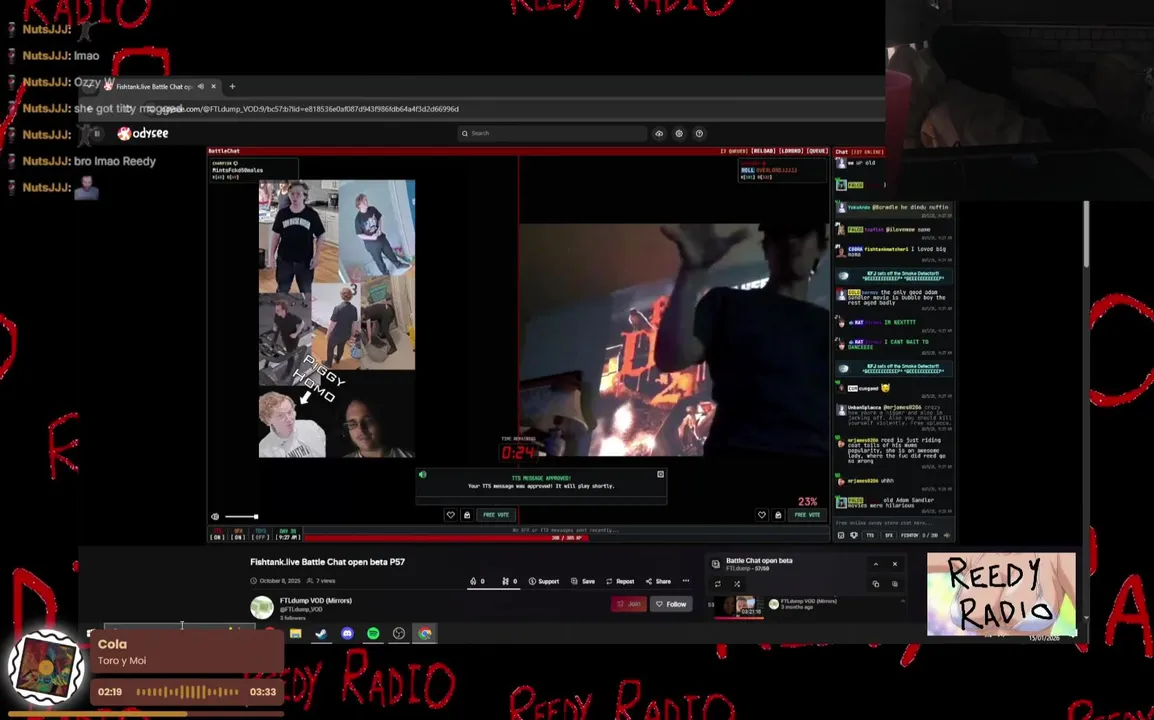
Task: Open Spotify from the taskbar
Action: (x=373, y=633)
